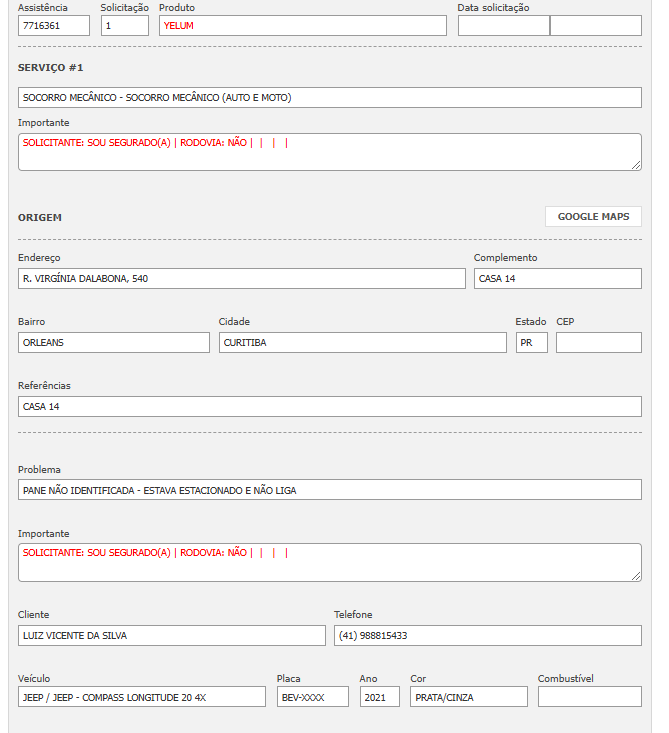Click the second Data solicitação field
This screenshot has height=733, width=669.
[595, 26]
